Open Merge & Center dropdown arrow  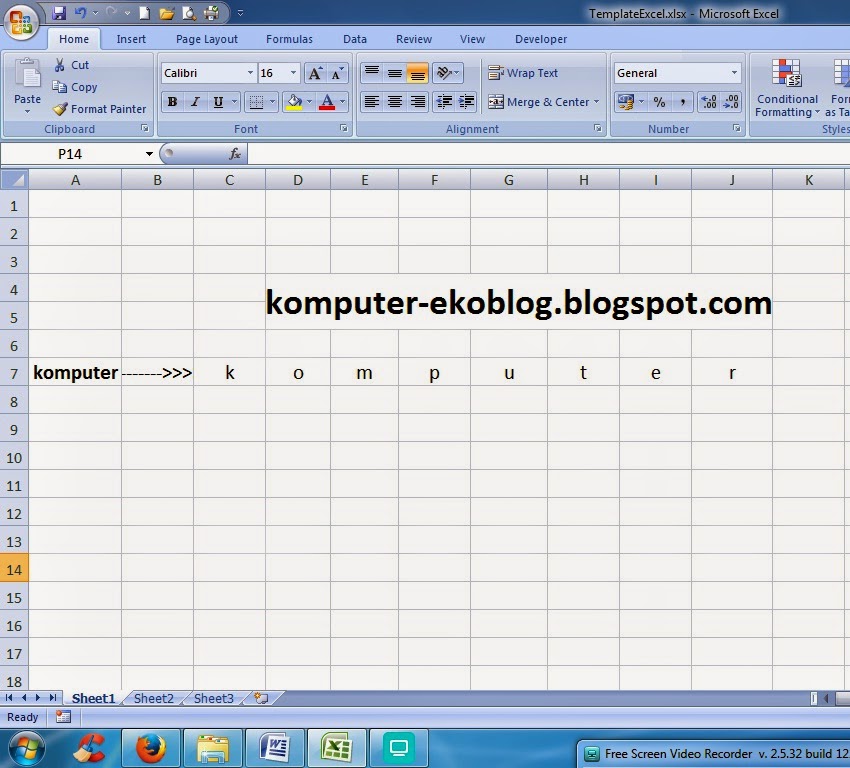(x=597, y=102)
